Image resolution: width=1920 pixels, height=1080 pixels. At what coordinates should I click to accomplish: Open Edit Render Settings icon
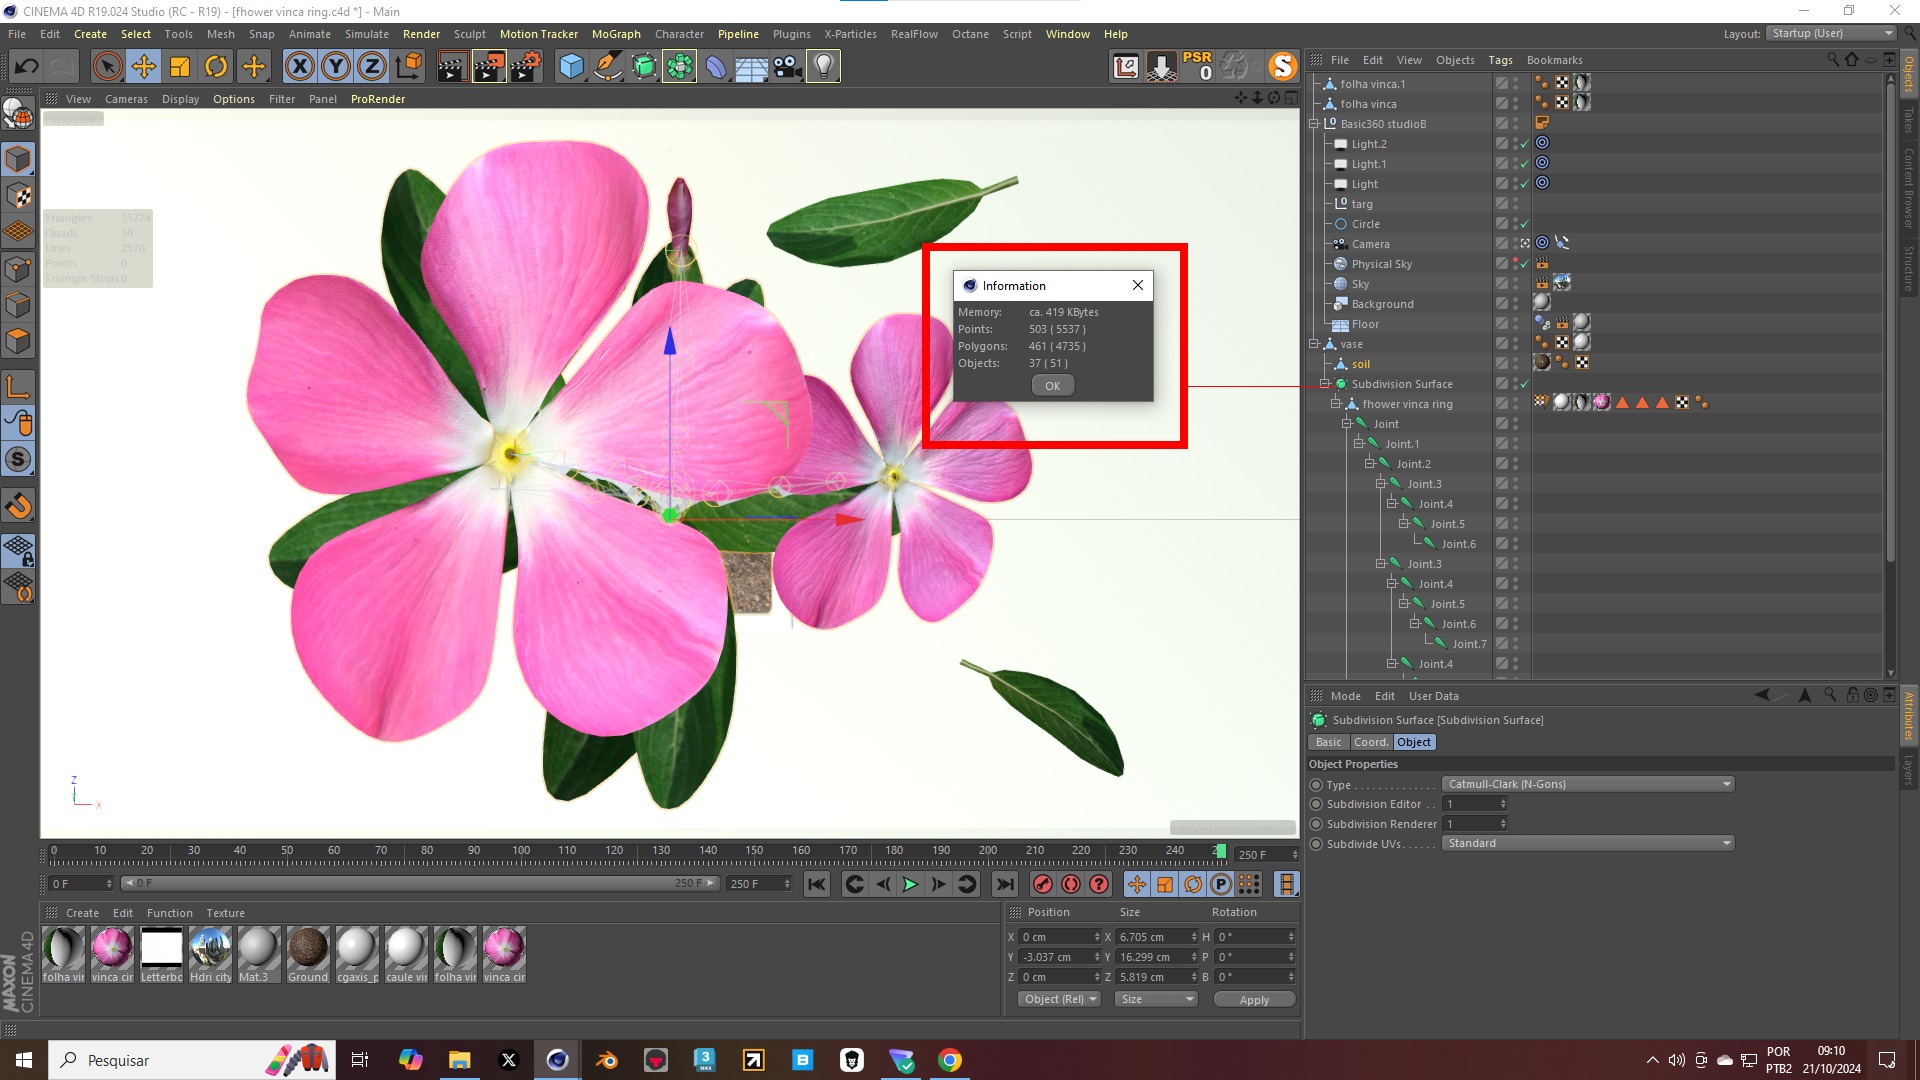pyautogui.click(x=526, y=67)
